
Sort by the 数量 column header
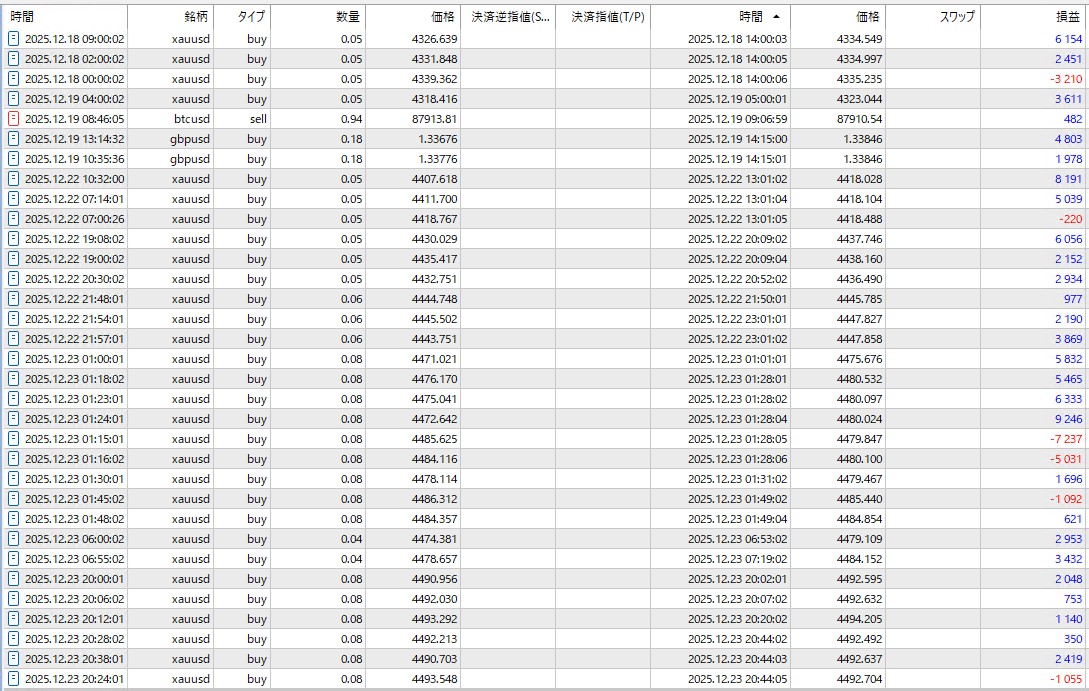(348, 17)
